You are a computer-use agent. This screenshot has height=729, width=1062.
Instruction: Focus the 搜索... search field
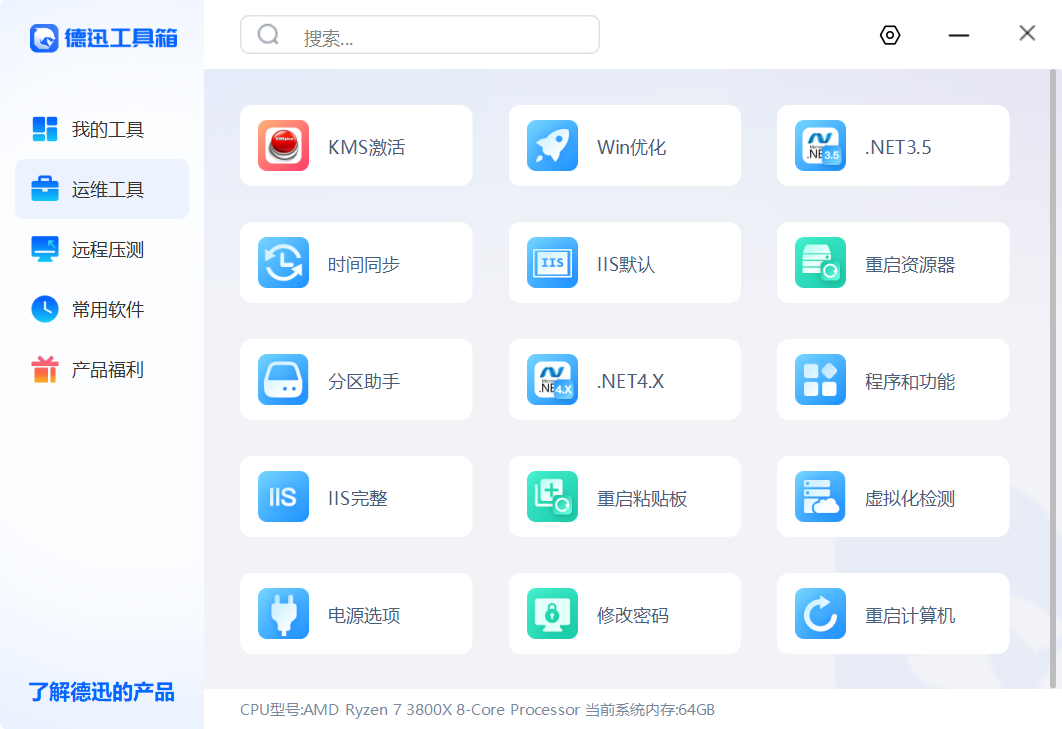tap(420, 35)
